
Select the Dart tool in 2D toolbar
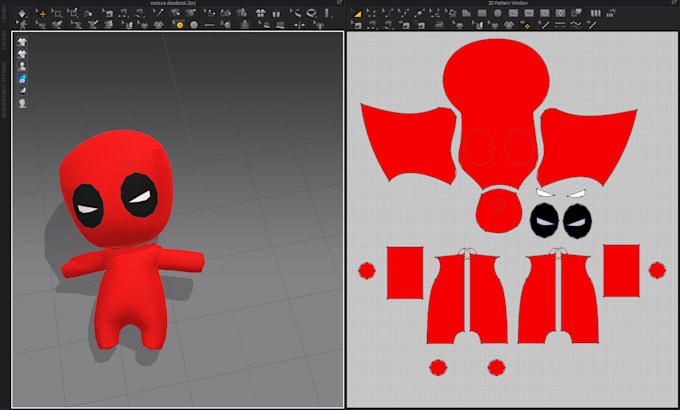pyautogui.click(x=560, y=13)
